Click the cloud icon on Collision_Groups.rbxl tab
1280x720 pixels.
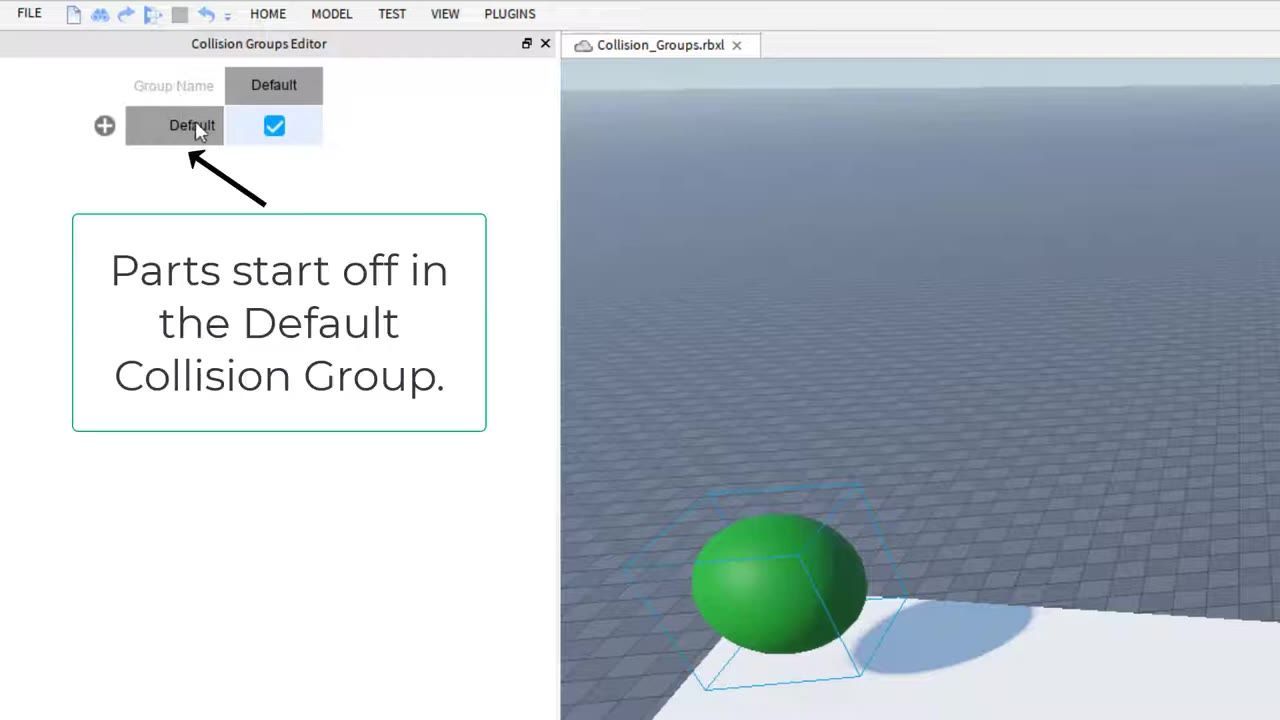click(583, 46)
